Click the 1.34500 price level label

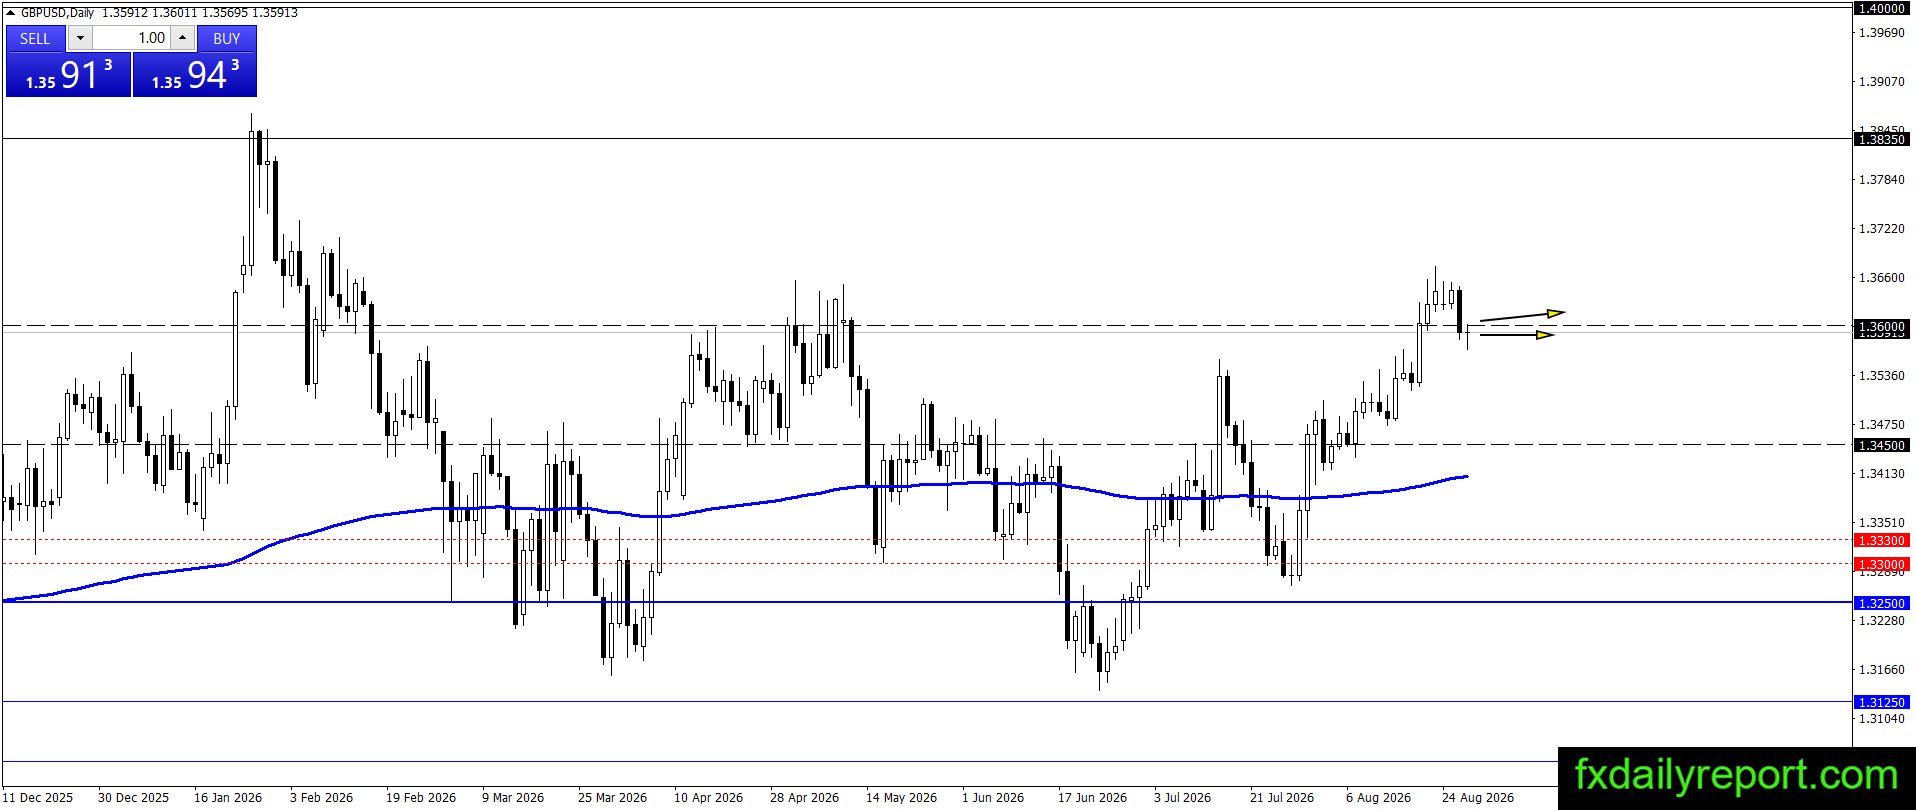tap(1881, 445)
